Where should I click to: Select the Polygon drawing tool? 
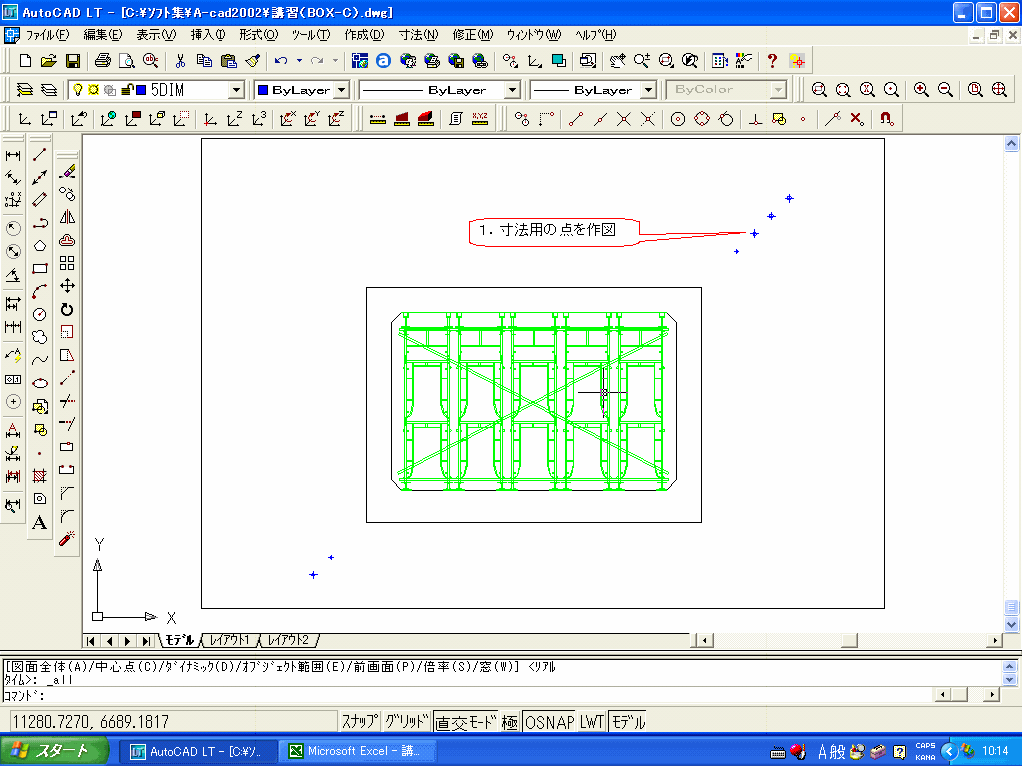[x=40, y=246]
